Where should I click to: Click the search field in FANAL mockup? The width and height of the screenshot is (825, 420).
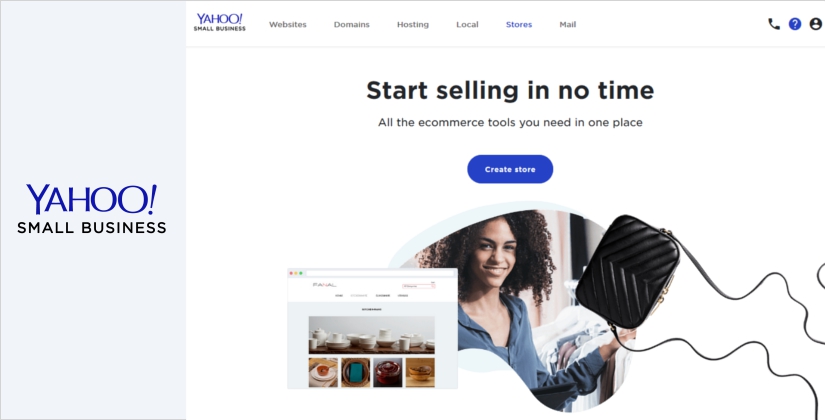click(418, 286)
